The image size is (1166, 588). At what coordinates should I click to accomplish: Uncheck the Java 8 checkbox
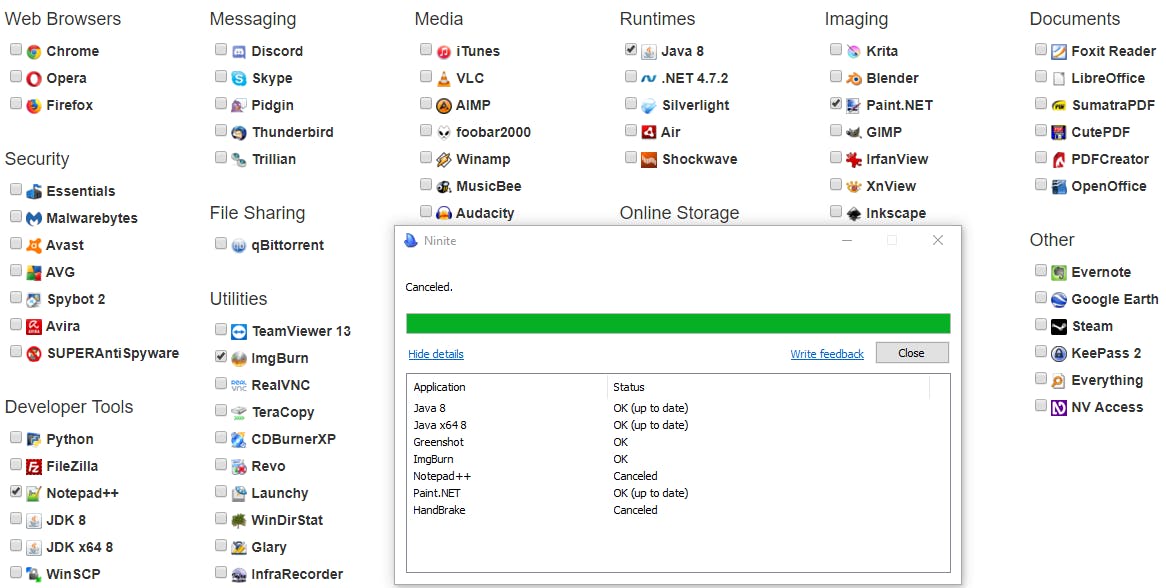click(631, 49)
